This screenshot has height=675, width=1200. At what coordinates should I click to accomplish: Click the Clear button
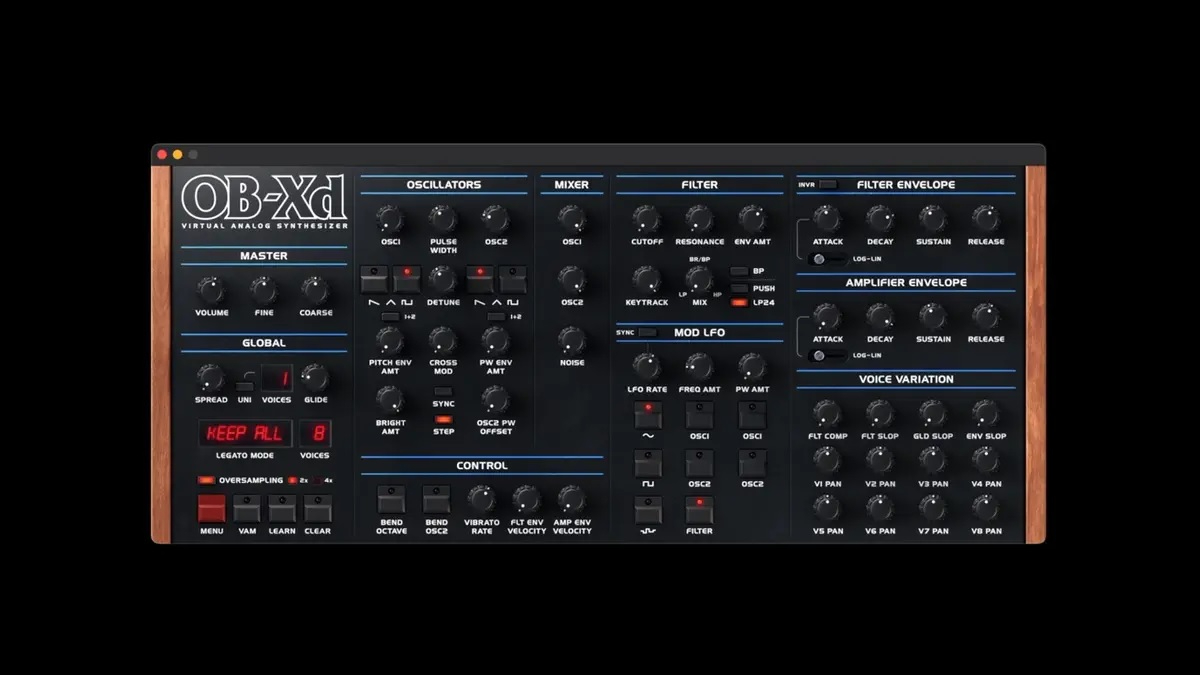318,508
